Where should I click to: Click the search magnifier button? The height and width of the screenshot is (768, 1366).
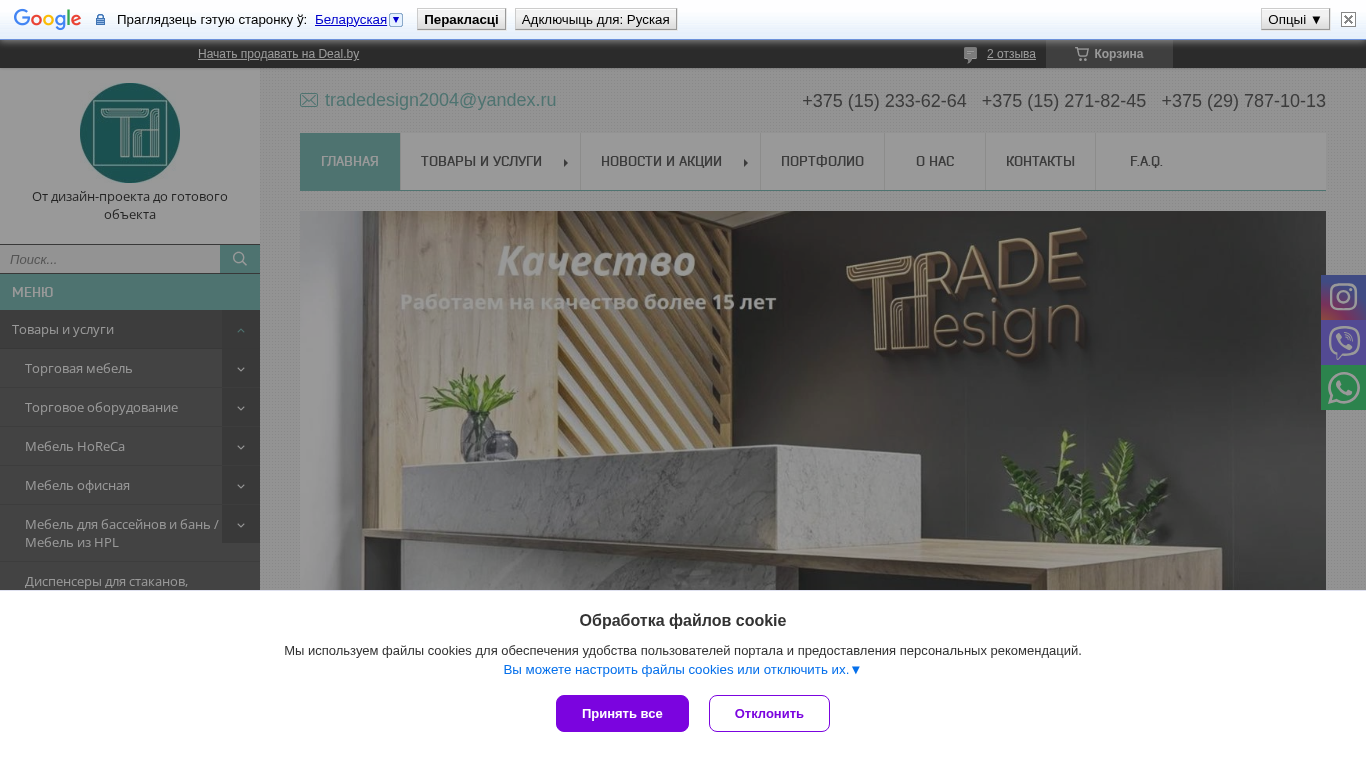[x=240, y=259]
